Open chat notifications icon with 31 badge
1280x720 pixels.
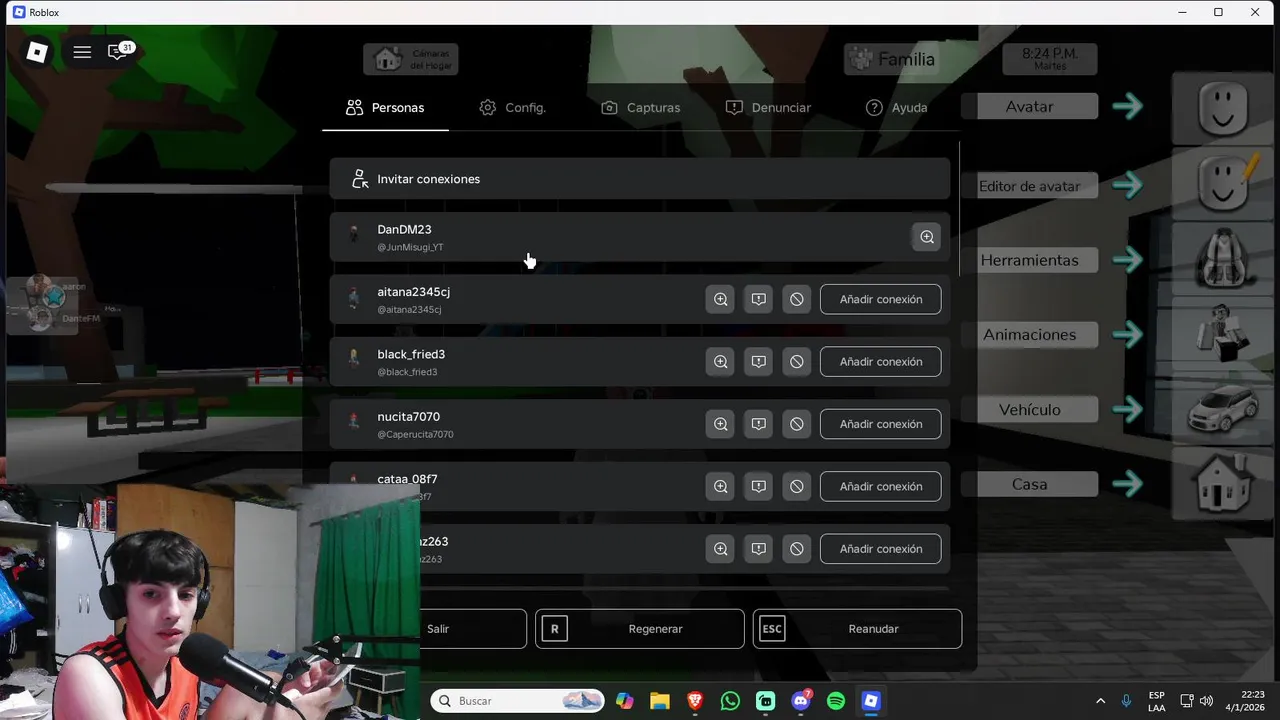pyautogui.click(x=119, y=52)
